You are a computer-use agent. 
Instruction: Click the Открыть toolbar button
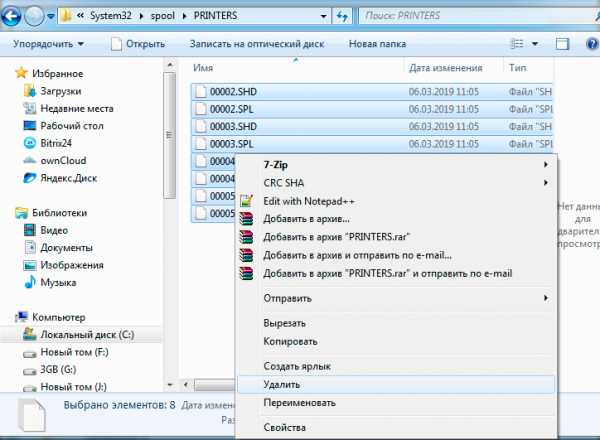tap(138, 44)
